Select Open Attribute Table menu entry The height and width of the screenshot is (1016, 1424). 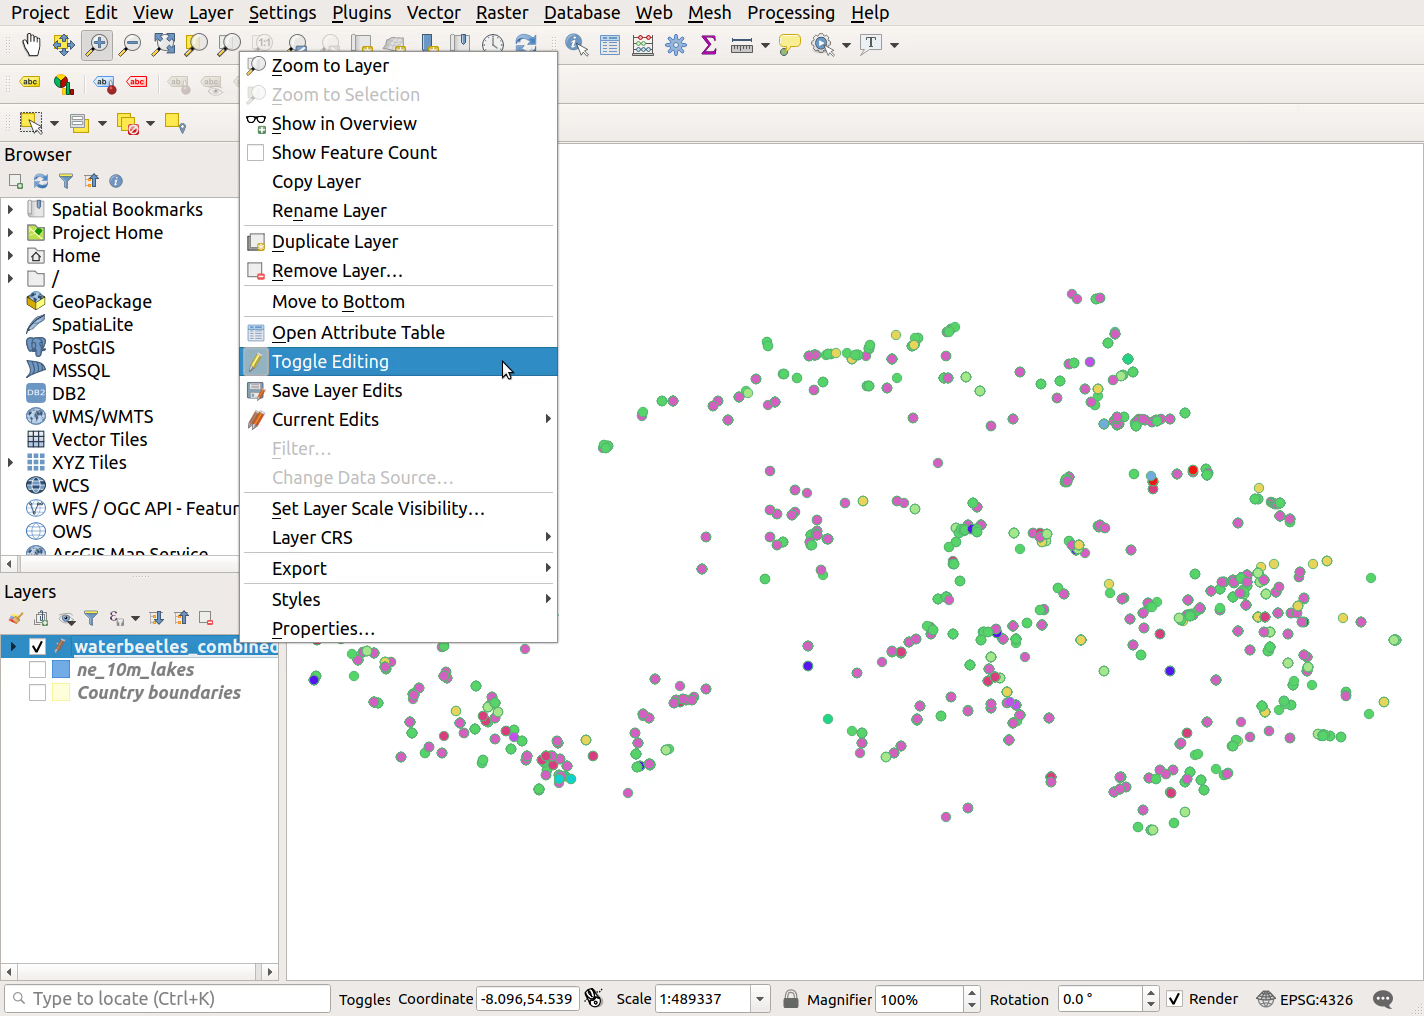click(x=399, y=332)
